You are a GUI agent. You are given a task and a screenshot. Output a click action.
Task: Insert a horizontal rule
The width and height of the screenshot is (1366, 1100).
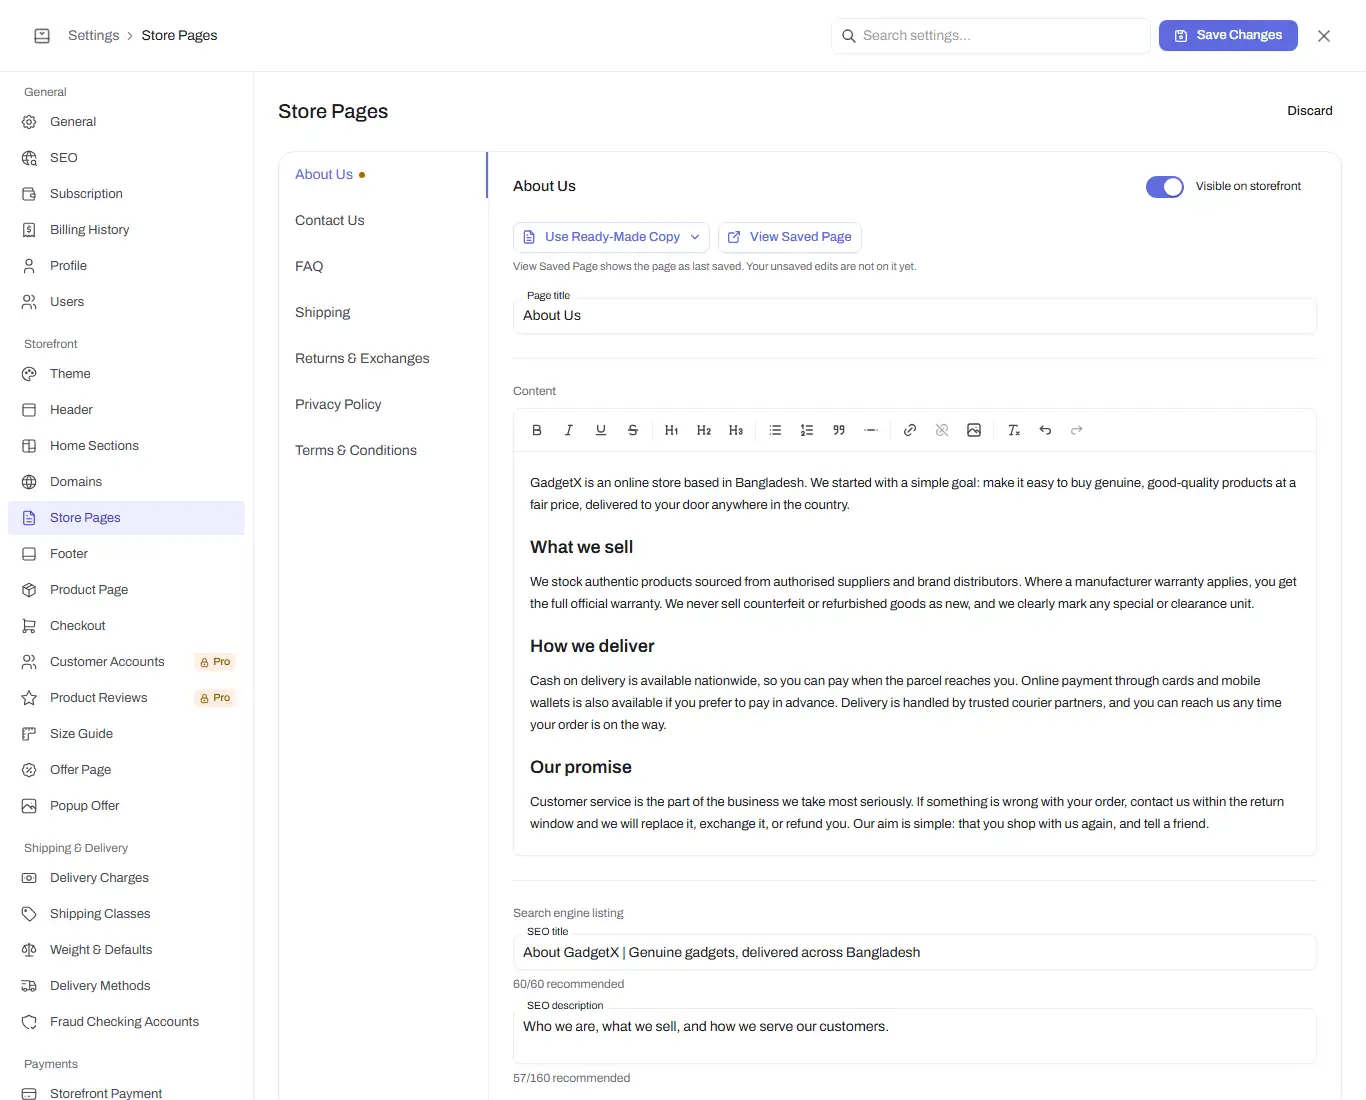tap(871, 430)
